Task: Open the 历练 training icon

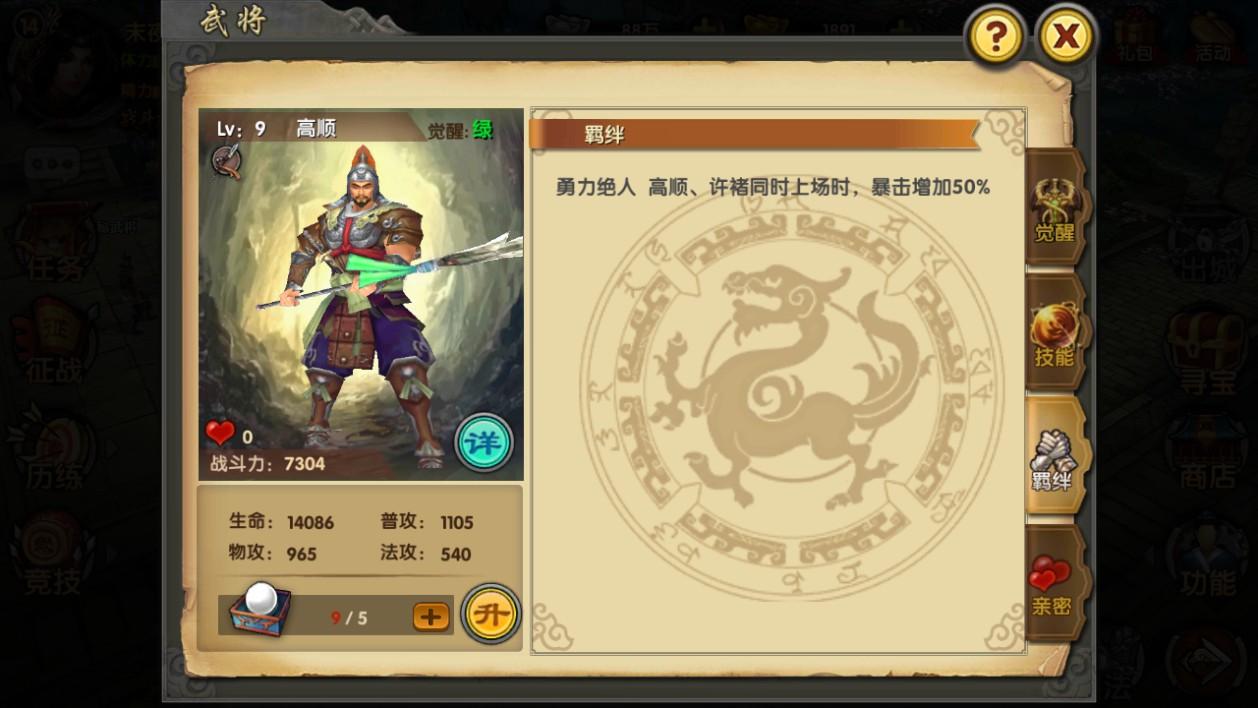Action: coord(55,453)
